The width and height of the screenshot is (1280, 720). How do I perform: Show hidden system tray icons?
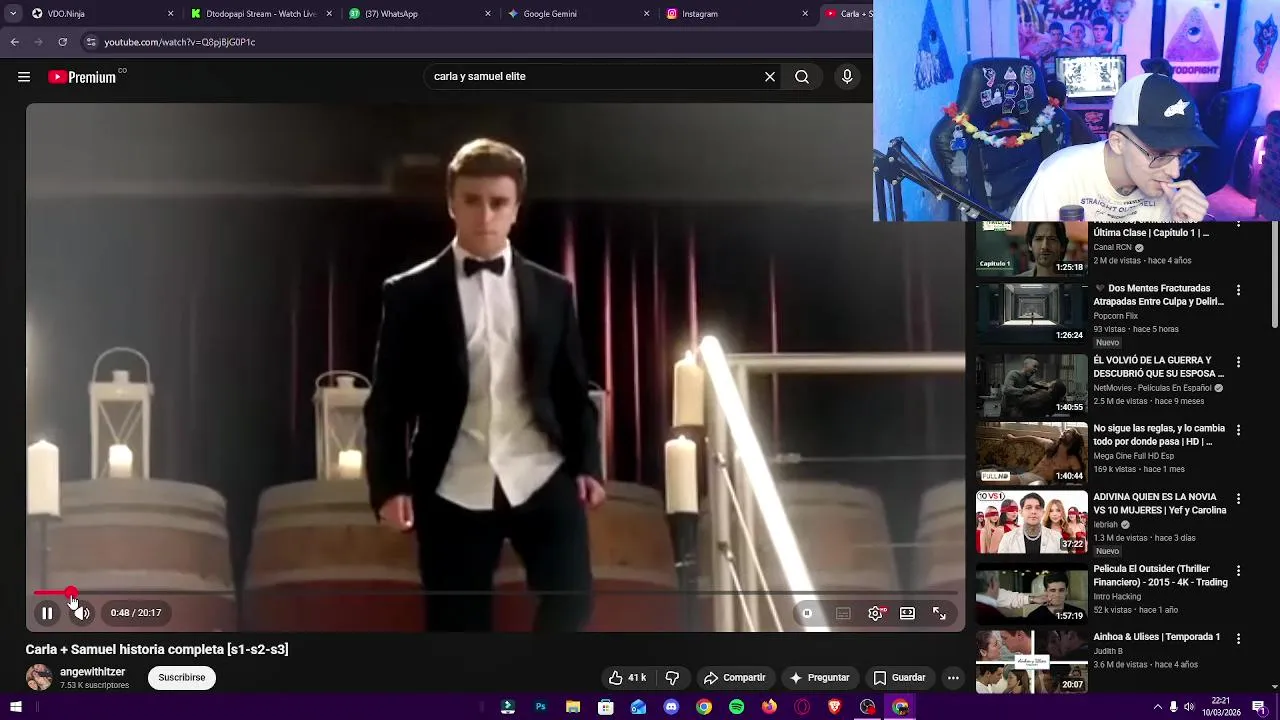(x=1158, y=707)
